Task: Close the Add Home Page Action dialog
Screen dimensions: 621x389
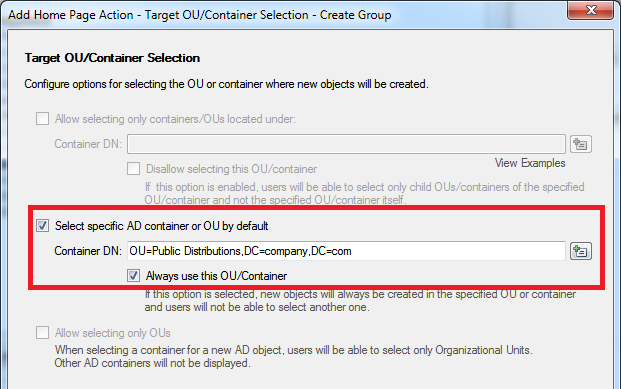Action: pos(591,10)
